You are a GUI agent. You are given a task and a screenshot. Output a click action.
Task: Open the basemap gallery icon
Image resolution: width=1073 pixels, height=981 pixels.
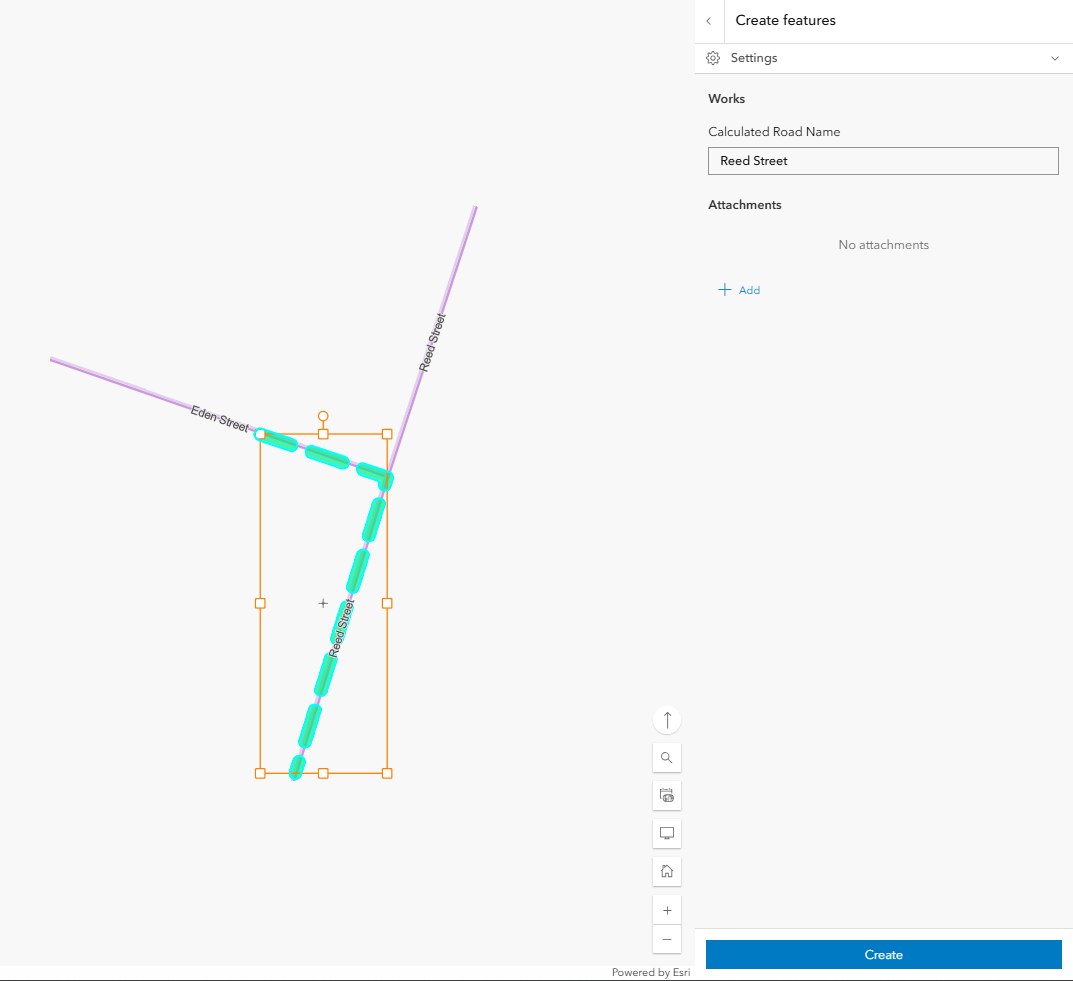click(x=667, y=795)
